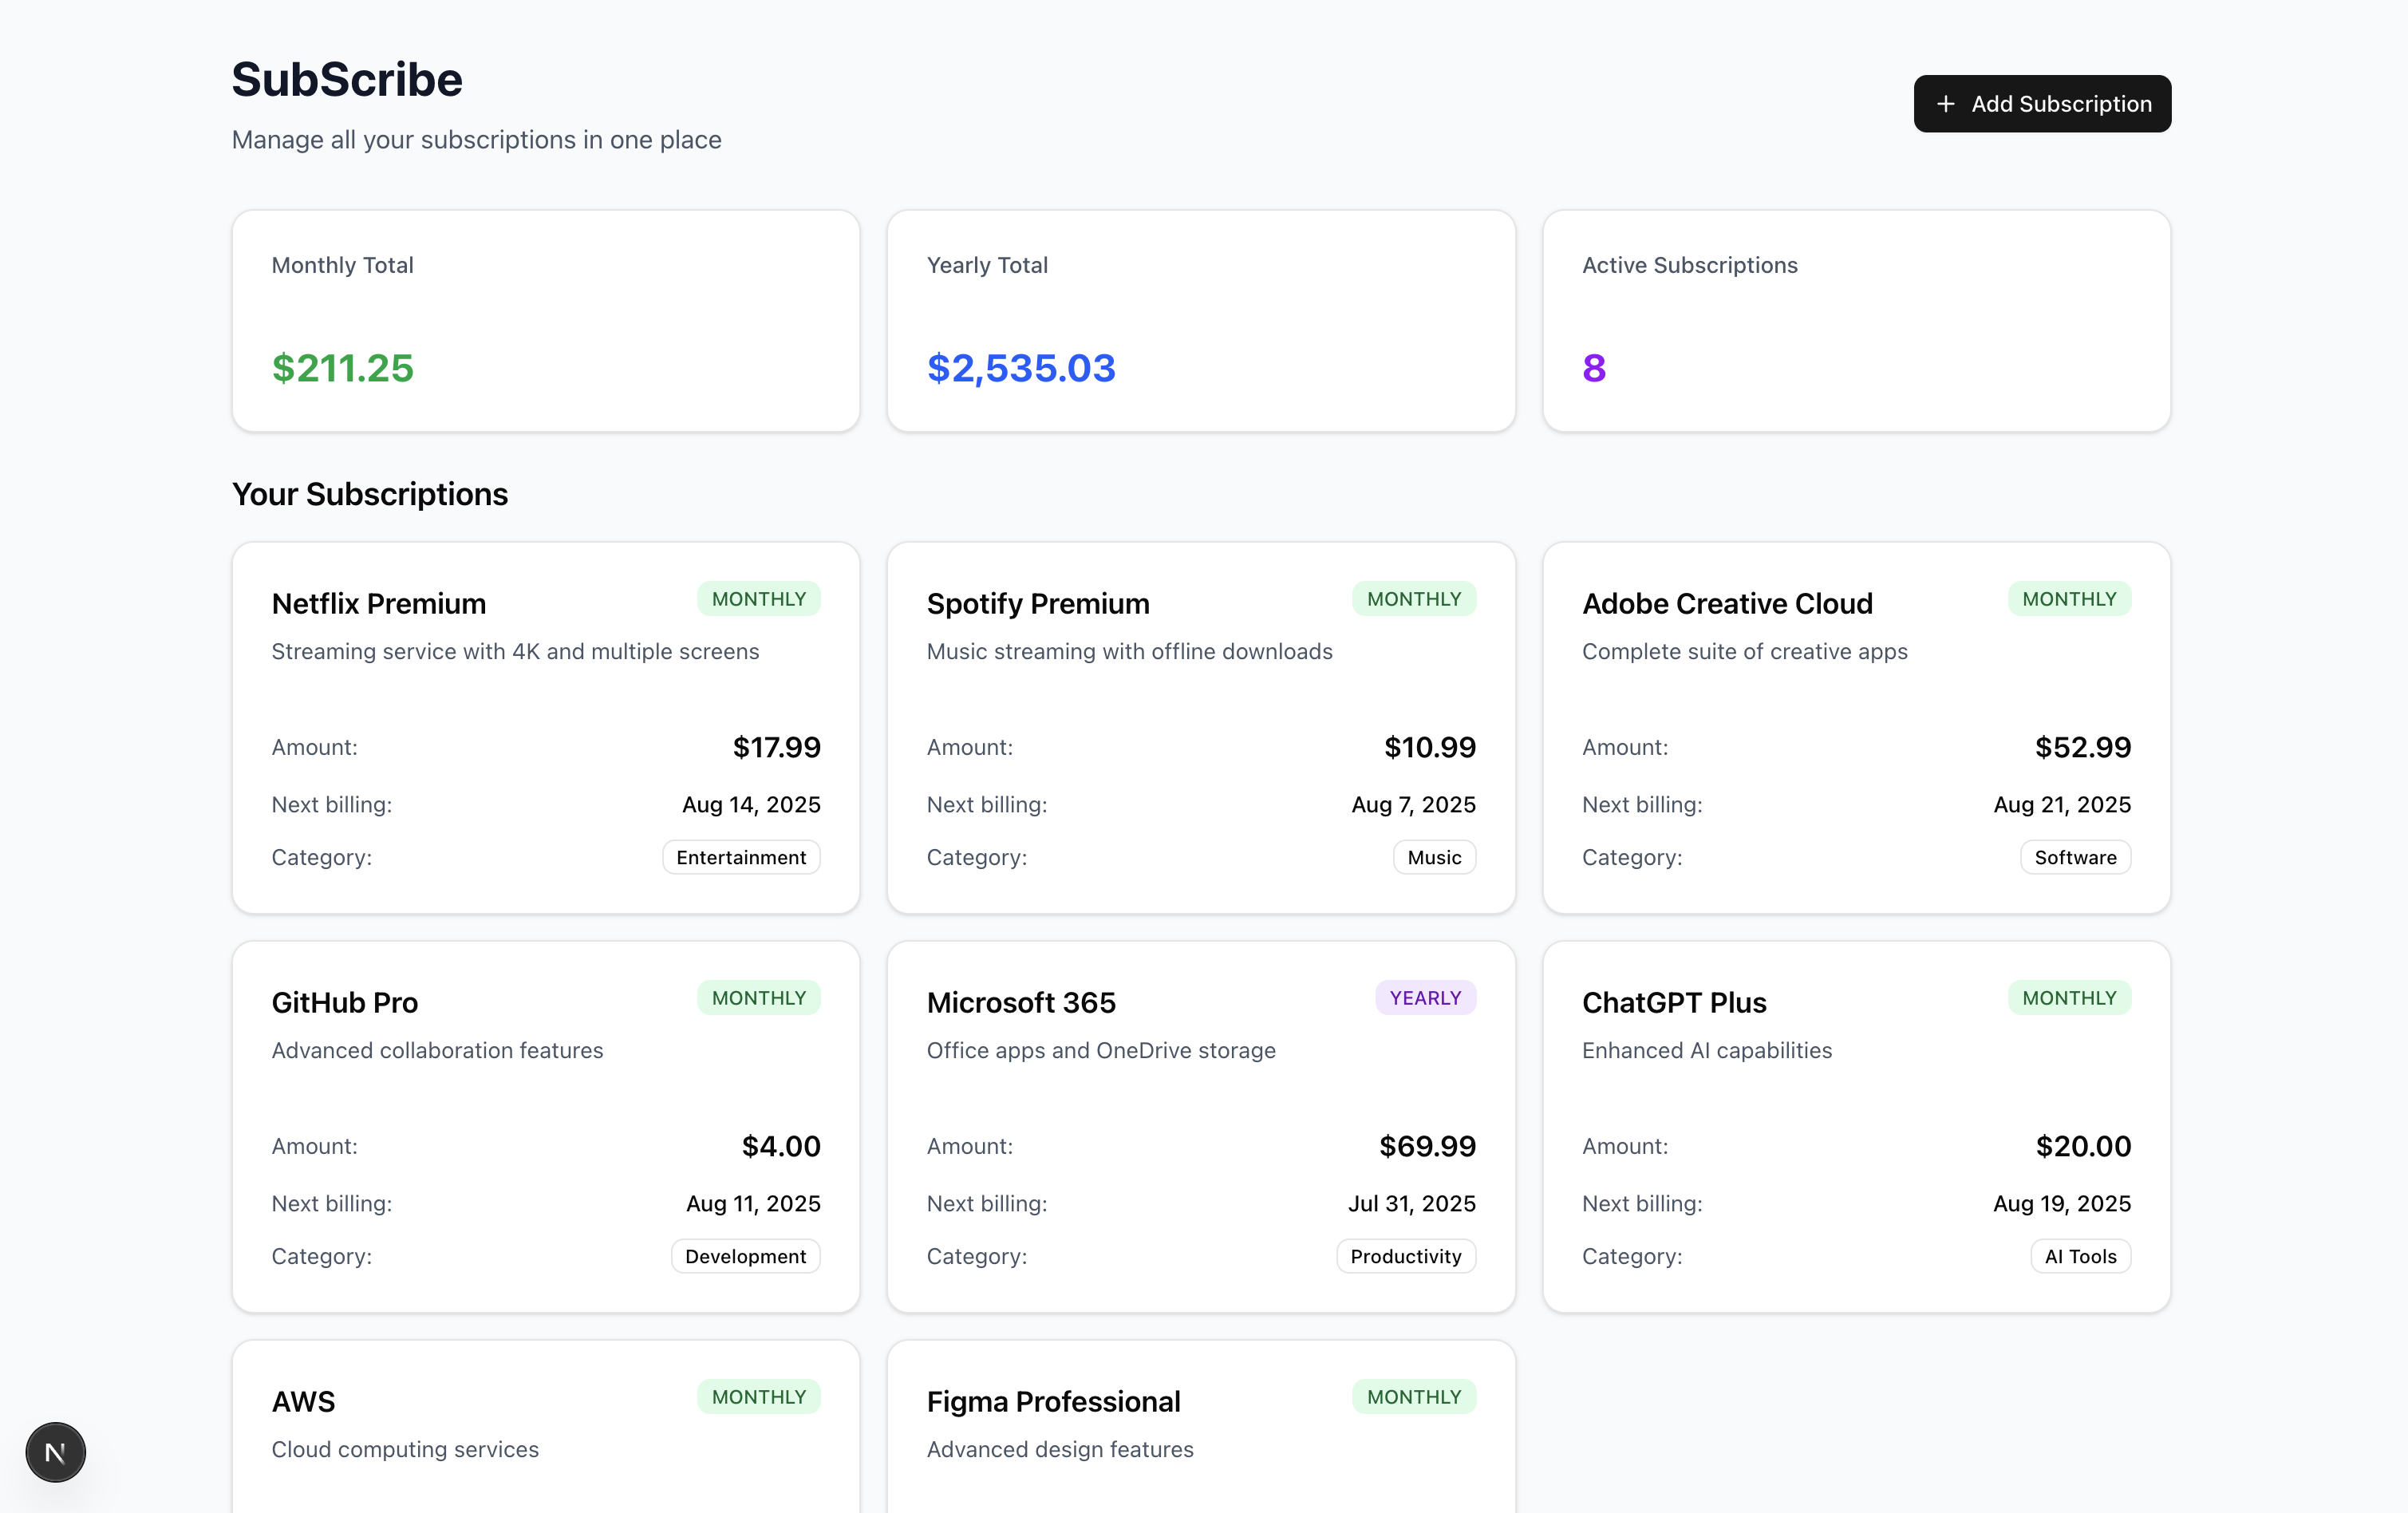Open the Adobe Creative Cloud title

click(1727, 604)
